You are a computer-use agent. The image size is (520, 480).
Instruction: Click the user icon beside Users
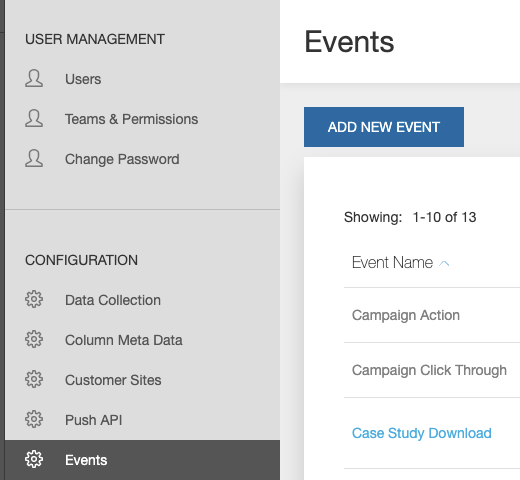point(34,78)
